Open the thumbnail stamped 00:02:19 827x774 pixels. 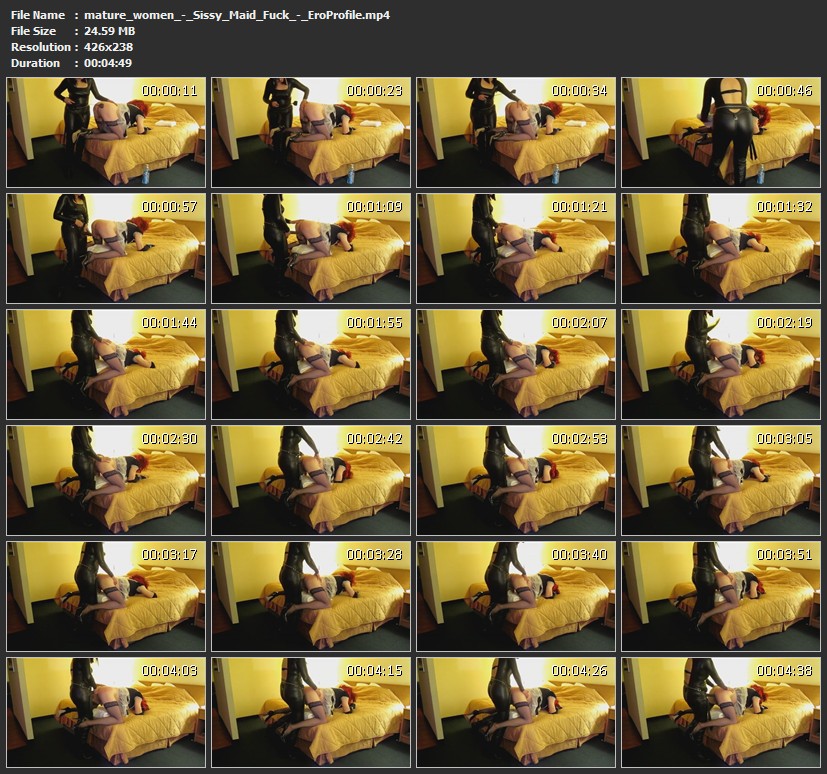721,364
